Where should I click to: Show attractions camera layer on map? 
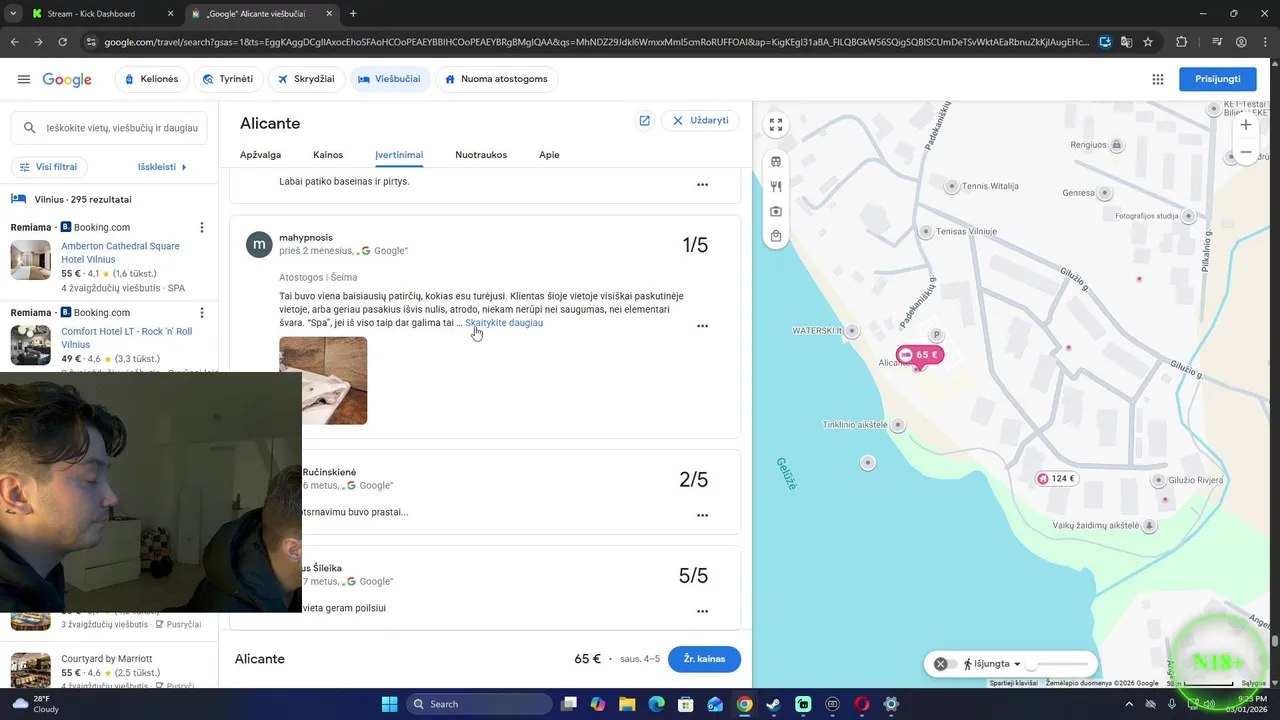click(x=776, y=211)
